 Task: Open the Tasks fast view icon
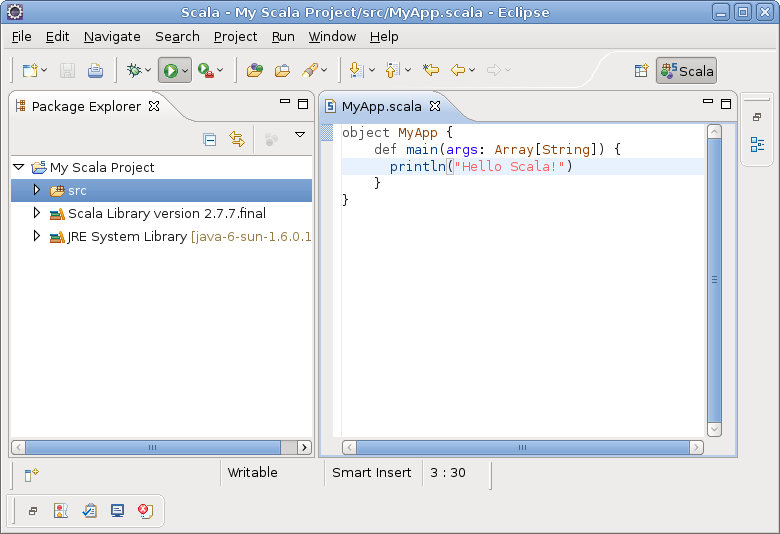(x=89, y=510)
